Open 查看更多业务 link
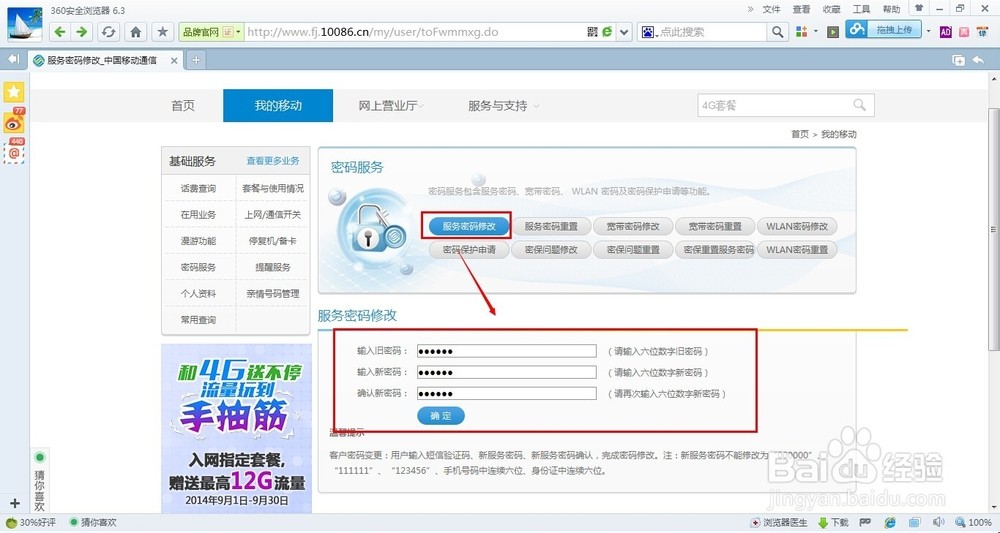Screen dimensions: 1000x533 coord(273,161)
